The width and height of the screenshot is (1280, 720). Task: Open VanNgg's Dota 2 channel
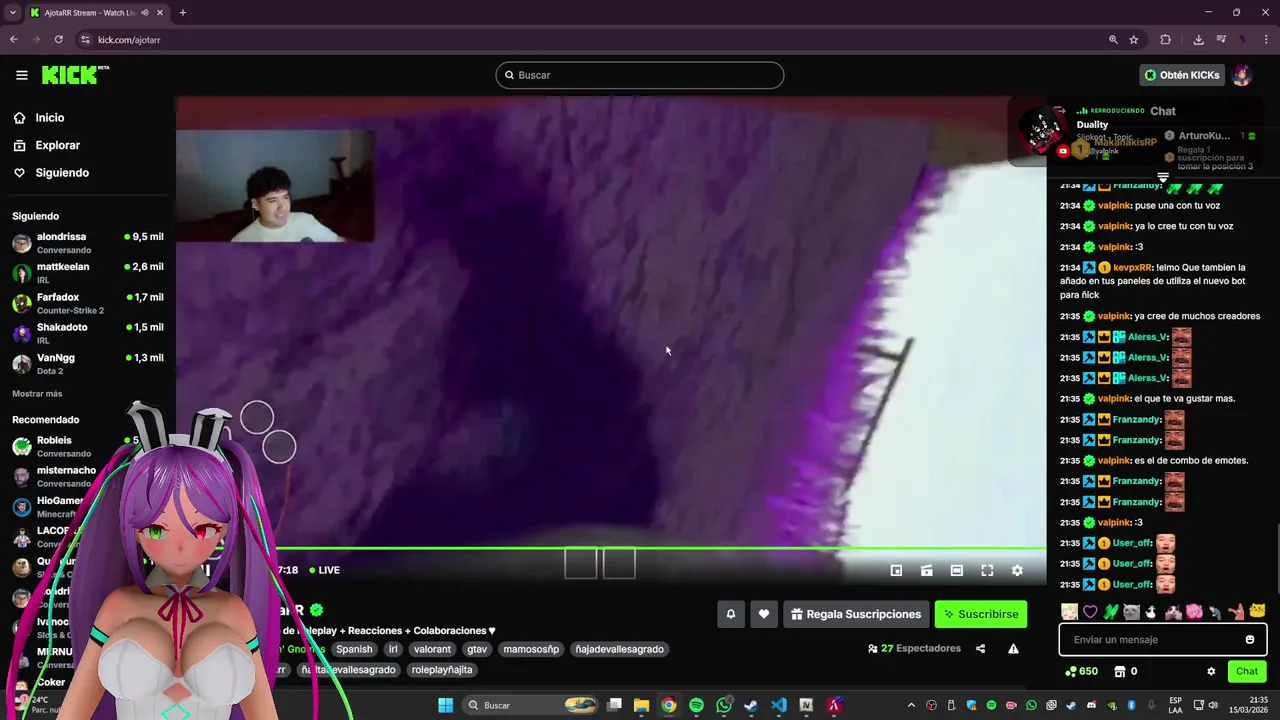[87, 364]
